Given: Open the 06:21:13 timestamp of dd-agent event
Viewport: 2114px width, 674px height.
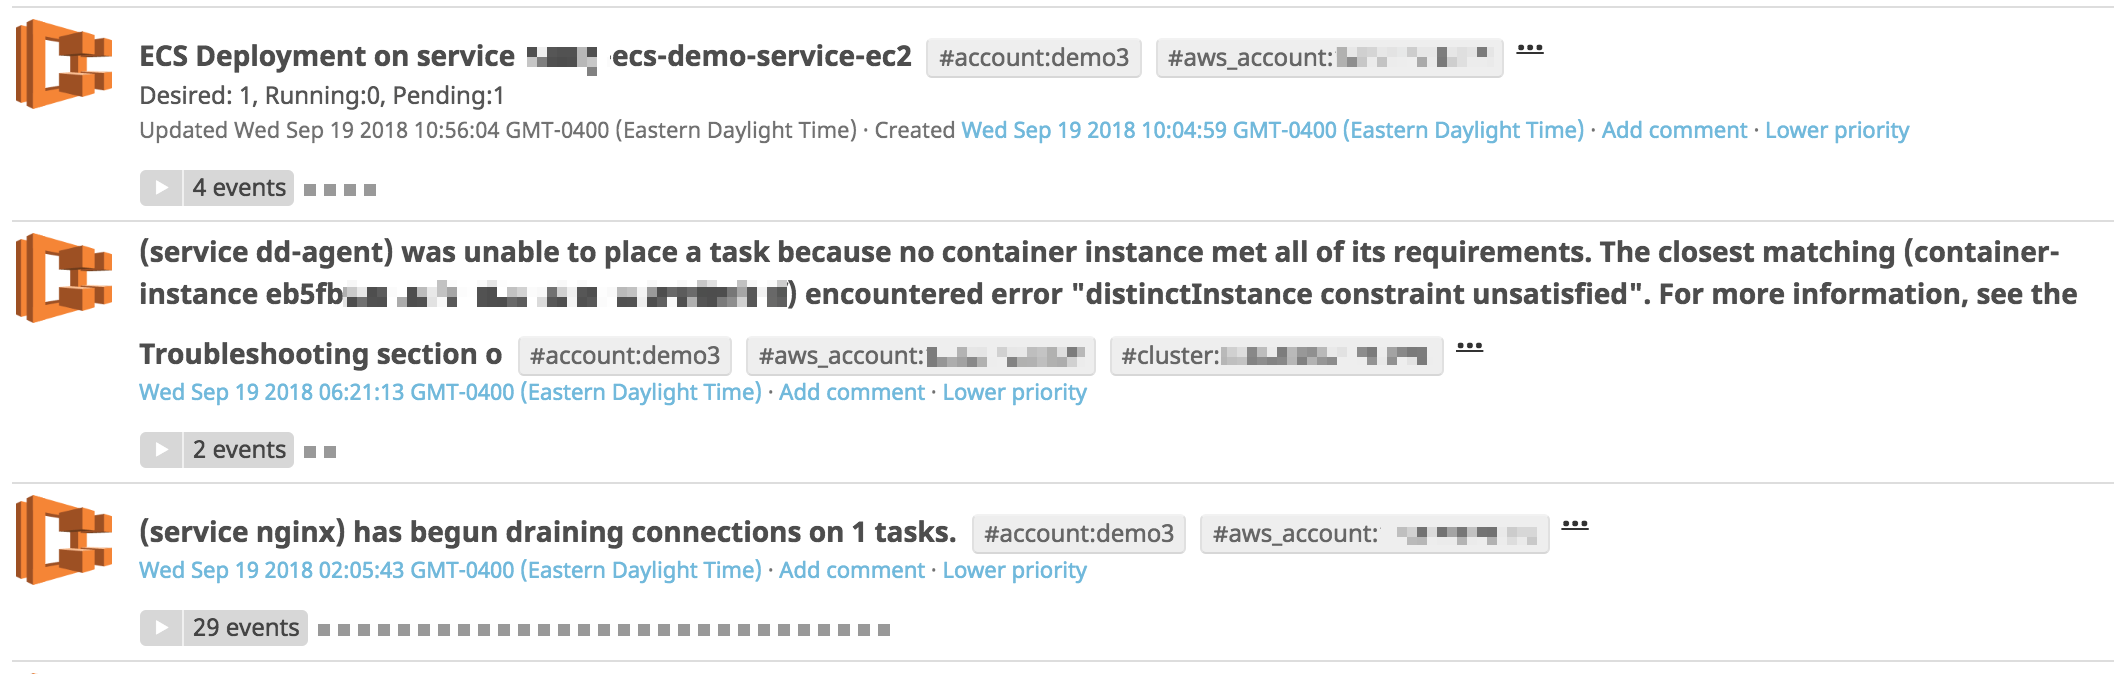Looking at the screenshot, I should 450,393.
